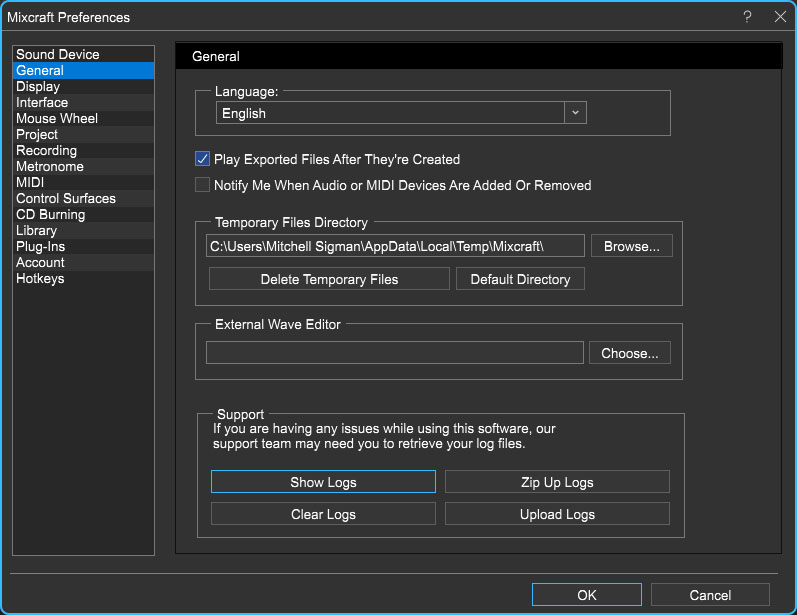This screenshot has width=797, height=615.
Task: Select Control Surfaces in the sidebar
Action: [x=83, y=198]
